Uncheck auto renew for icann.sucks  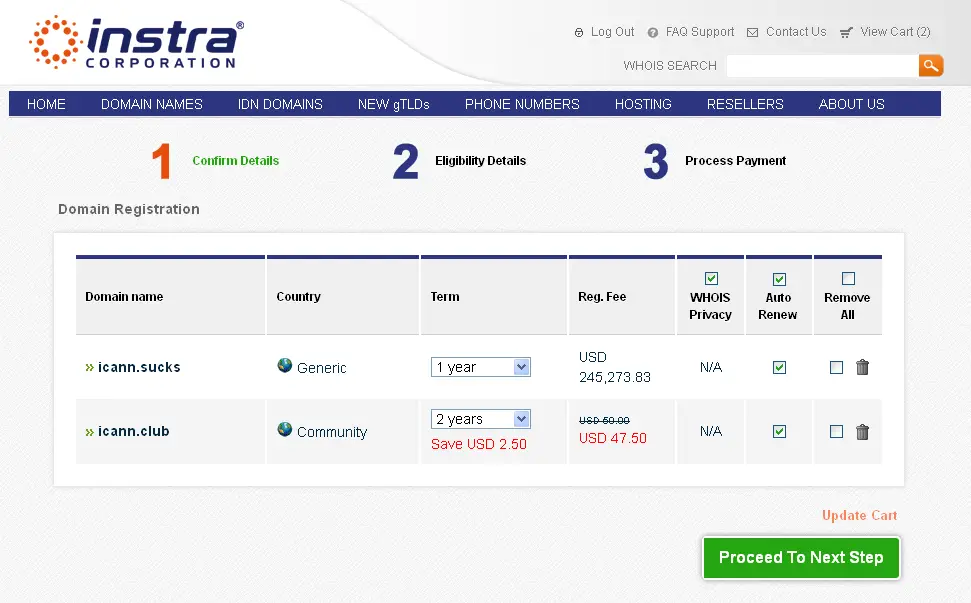coord(779,368)
